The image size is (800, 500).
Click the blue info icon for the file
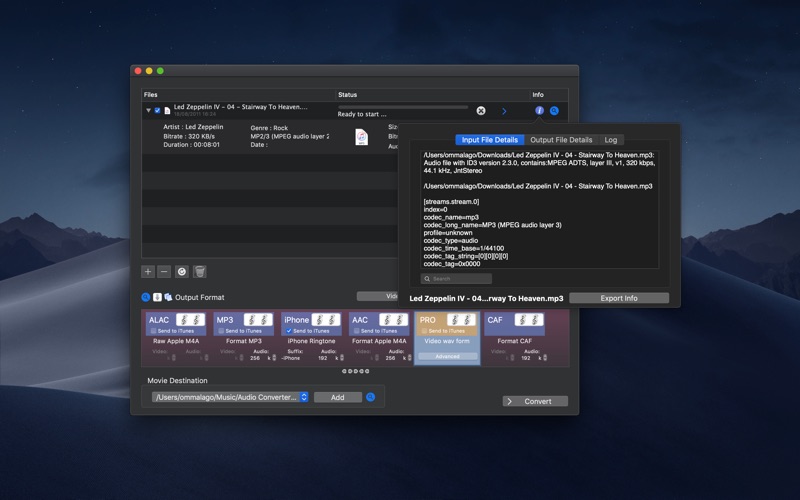point(539,111)
